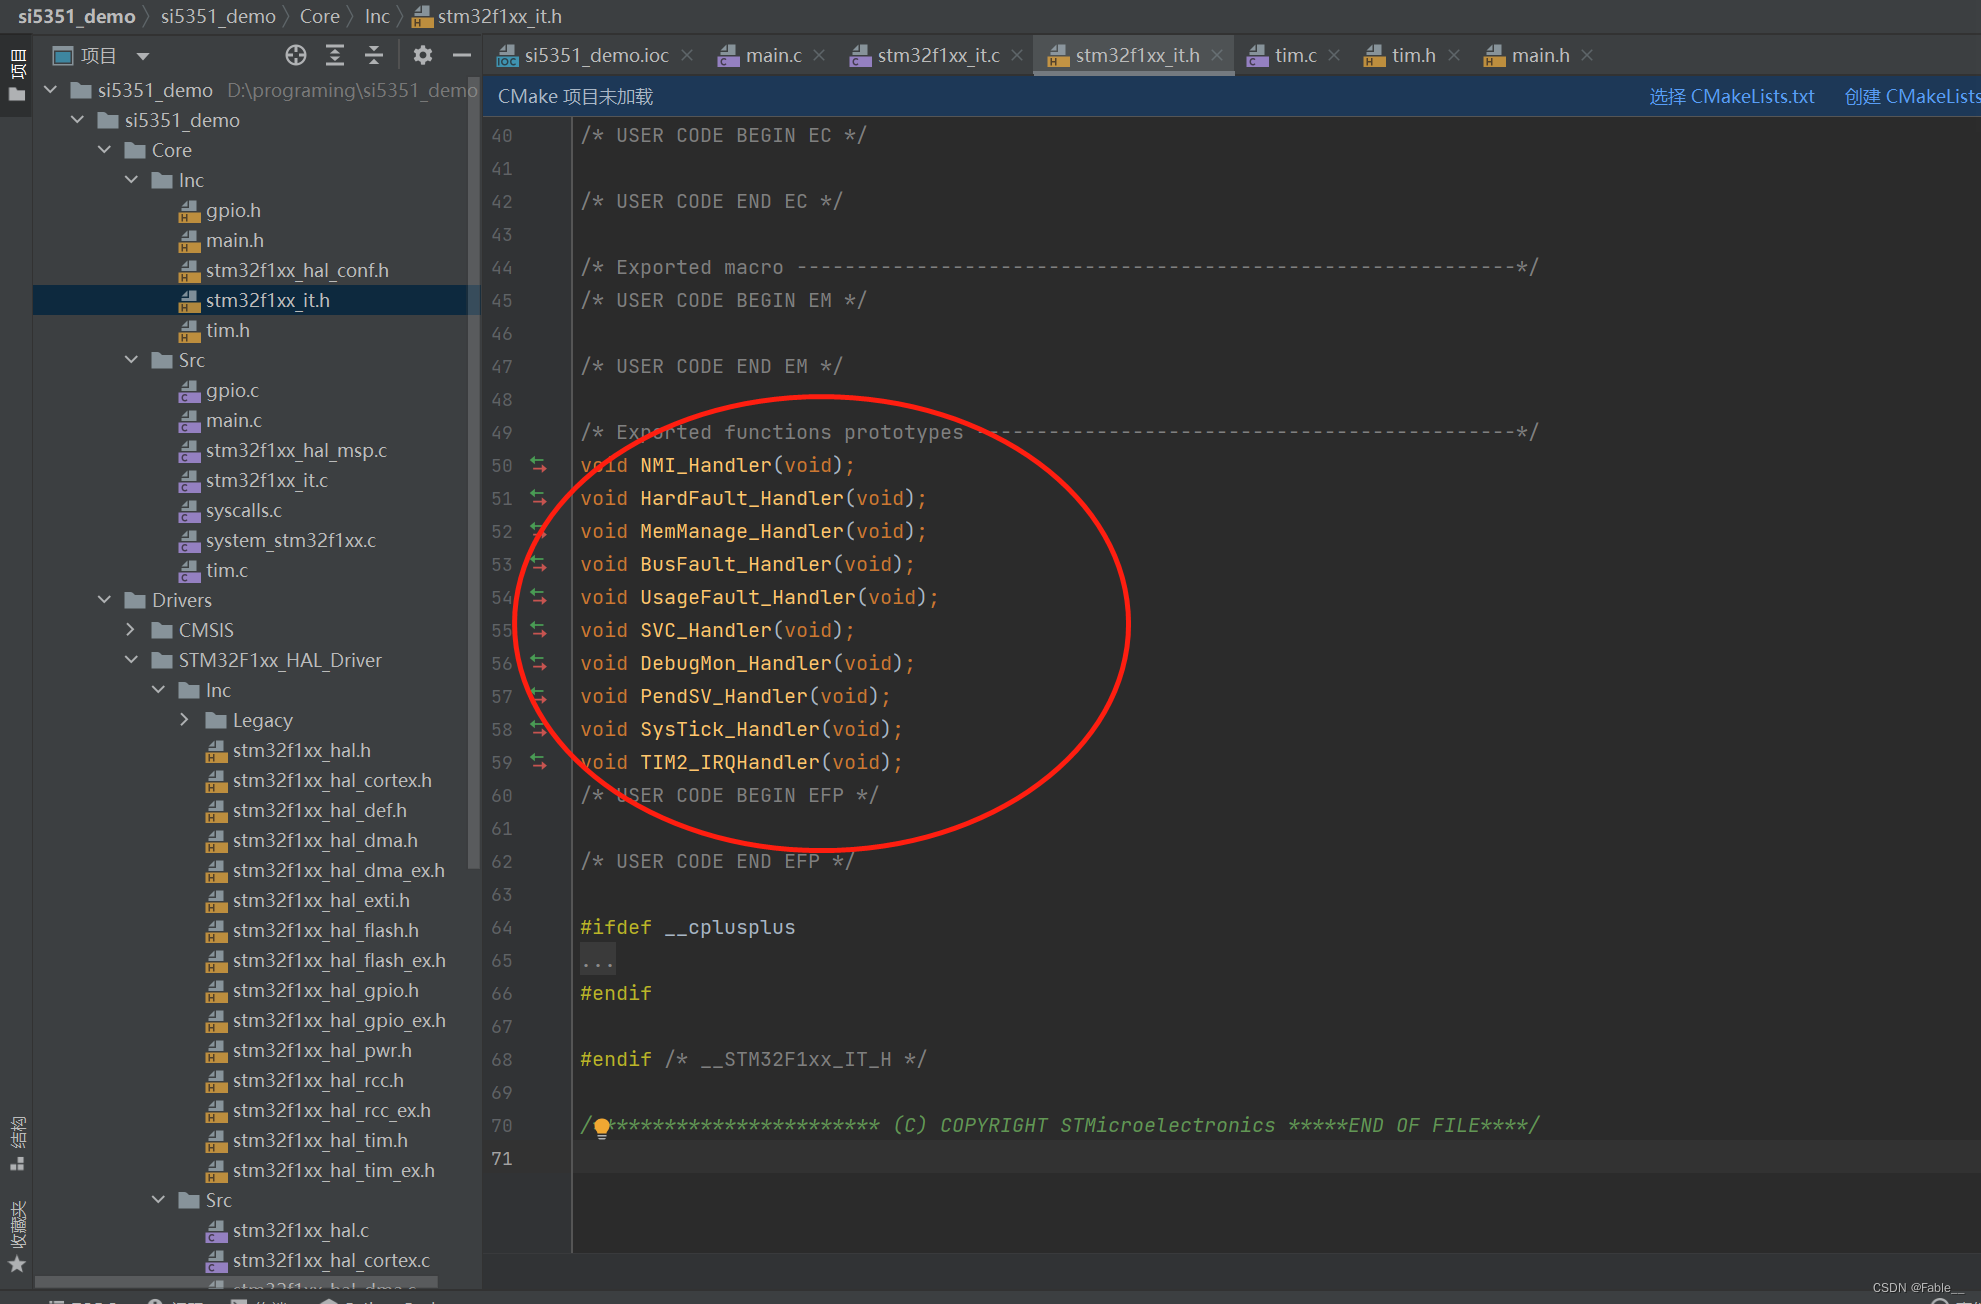
Task: Click gutter icon for DebugMon_Handler line 56
Action: (538, 663)
